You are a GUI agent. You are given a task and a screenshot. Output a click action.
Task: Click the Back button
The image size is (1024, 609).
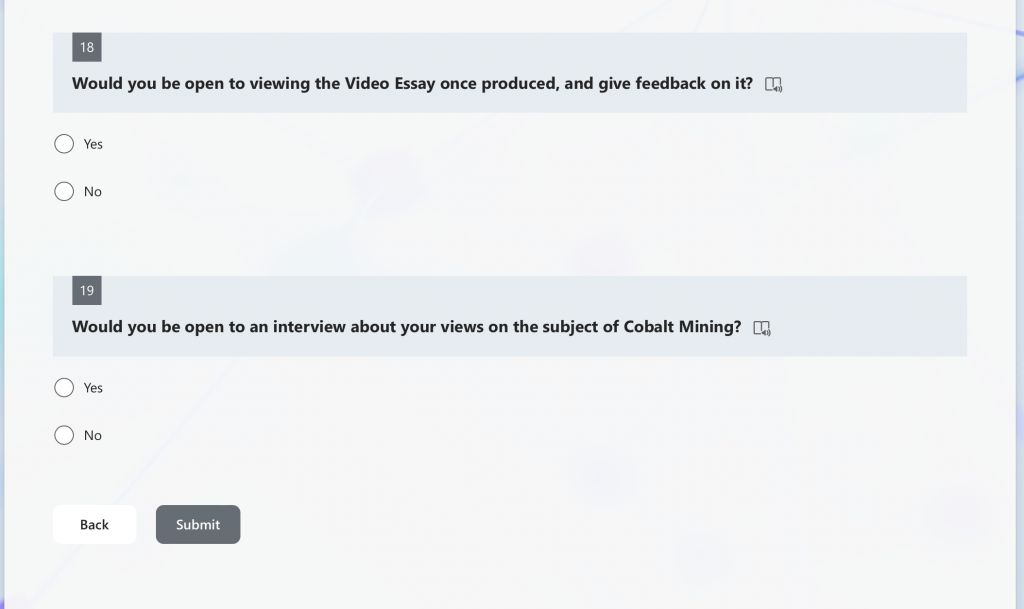pos(95,524)
